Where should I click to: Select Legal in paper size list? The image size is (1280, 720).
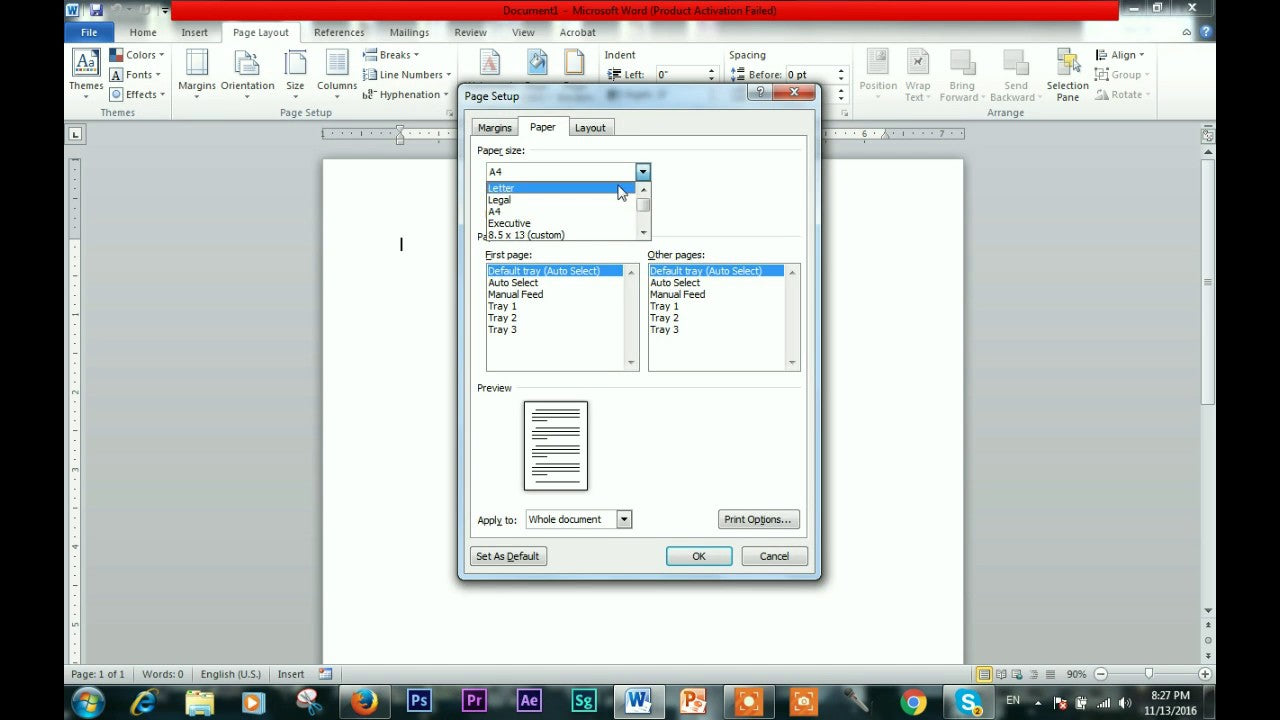pos(499,200)
